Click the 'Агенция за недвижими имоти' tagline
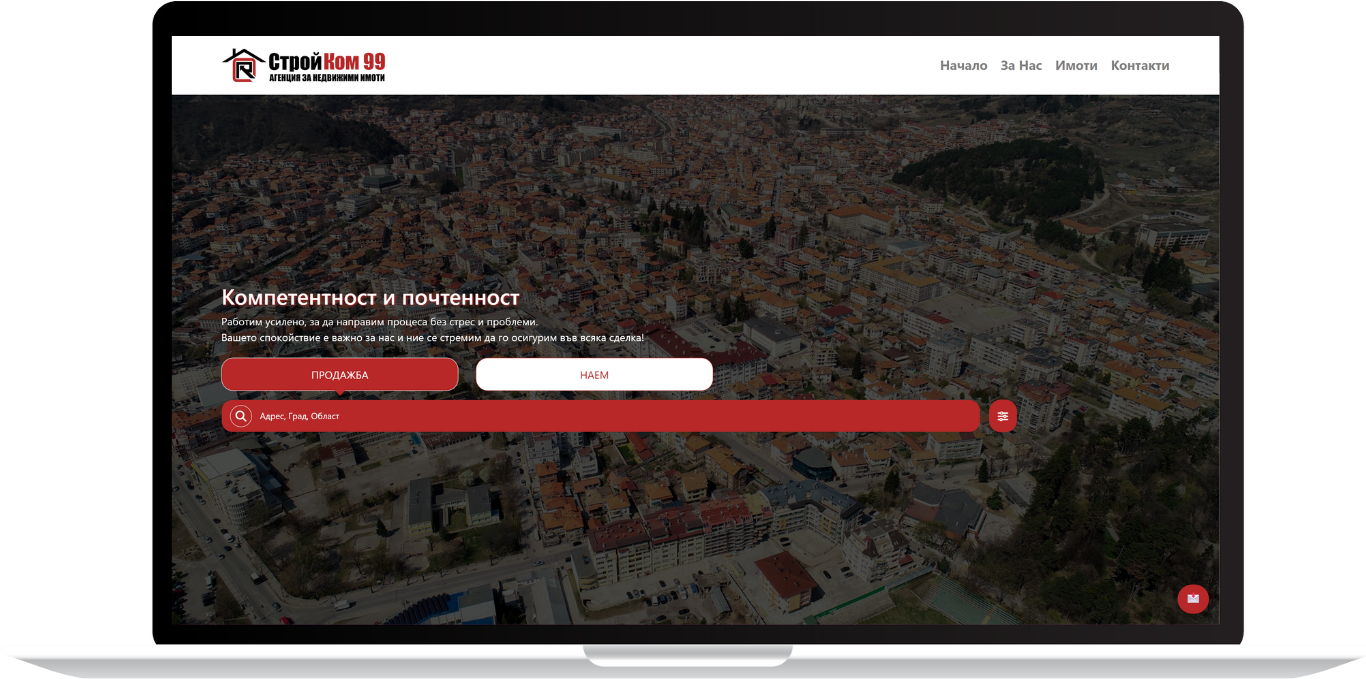This screenshot has width=1366, height=679. point(326,78)
